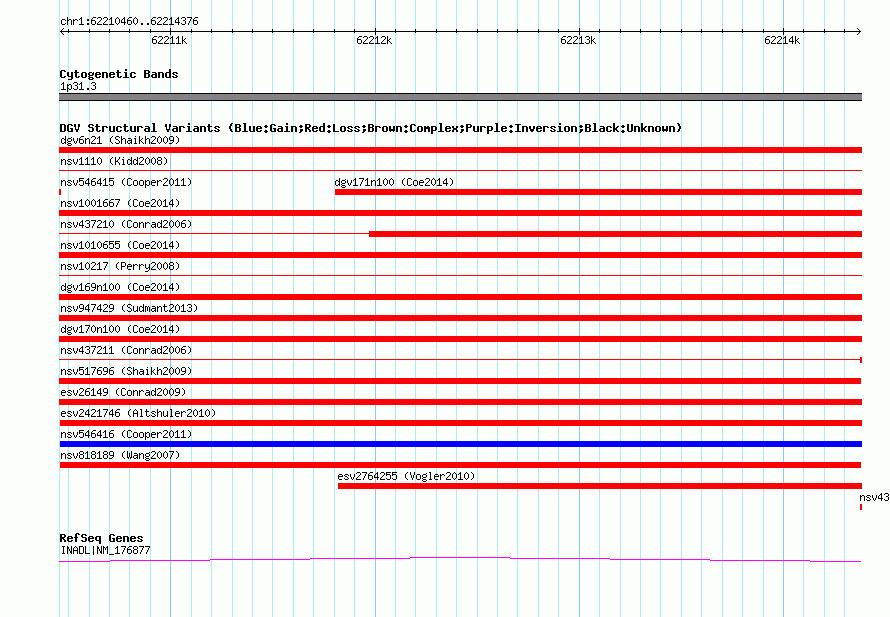Click the thin red line of nsv1110
890x617 pixels.
[x=460, y=171]
